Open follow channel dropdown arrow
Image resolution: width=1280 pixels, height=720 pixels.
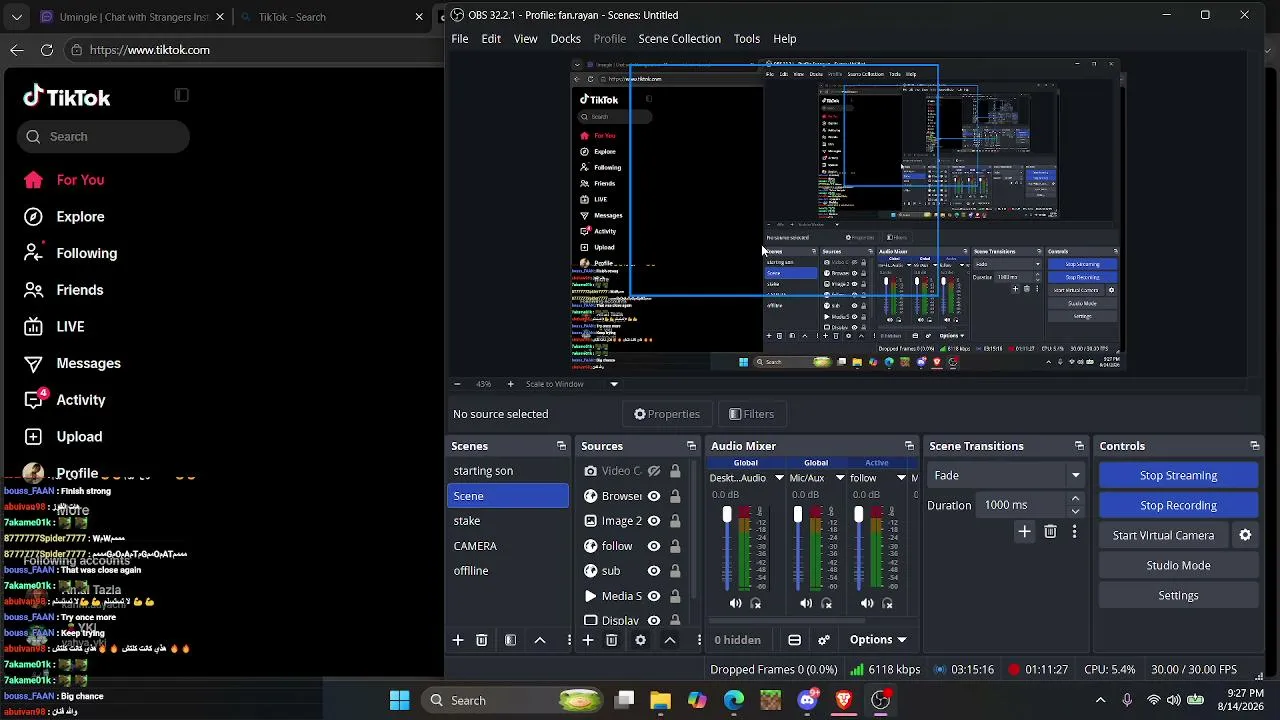(x=901, y=478)
